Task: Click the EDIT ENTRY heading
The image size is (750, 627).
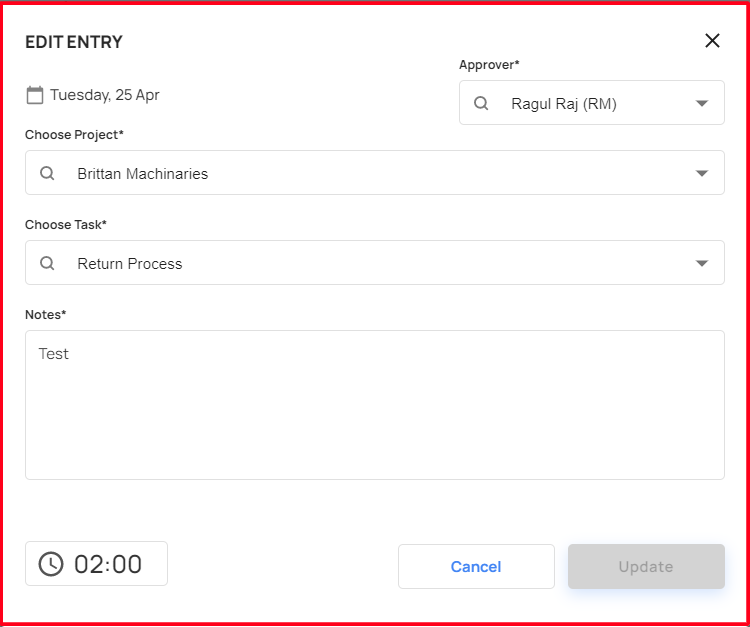Action: tap(74, 42)
